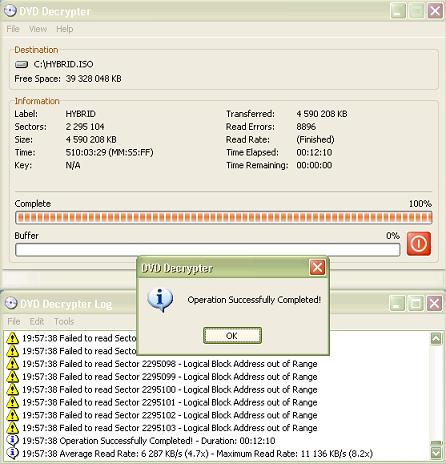
Task: Click the DVD Decrypter disc icon in title bar
Action: [x=10, y=11]
